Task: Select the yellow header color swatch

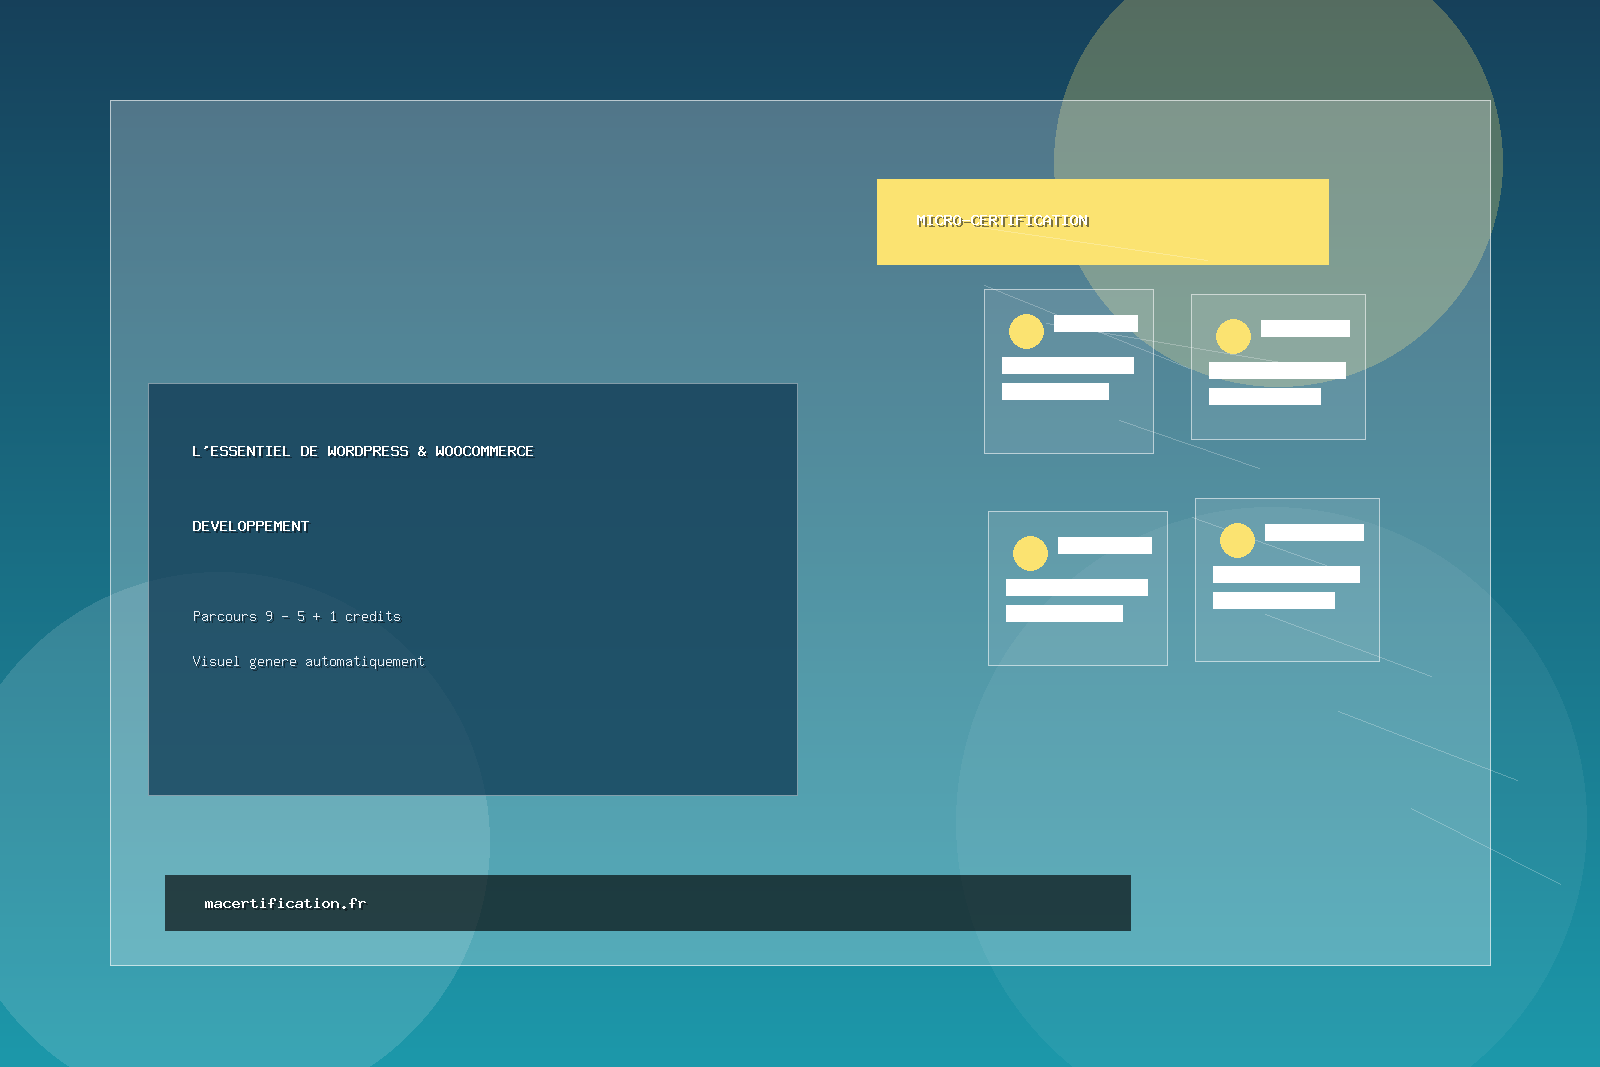Action: [1103, 221]
